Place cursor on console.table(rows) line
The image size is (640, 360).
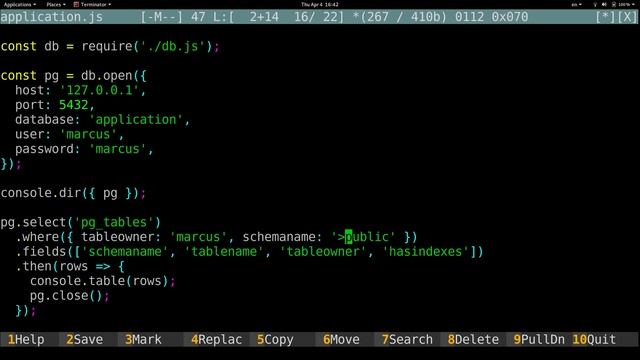point(102,281)
